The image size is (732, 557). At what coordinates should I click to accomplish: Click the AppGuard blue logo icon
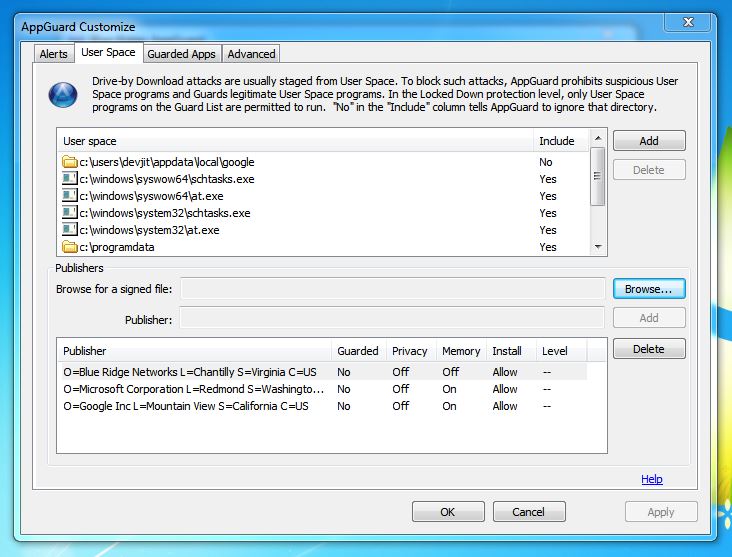[x=63, y=95]
